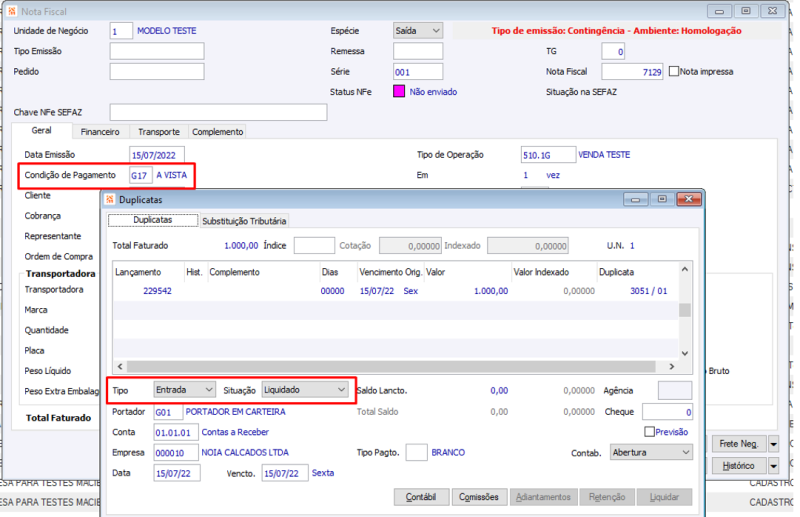The height and width of the screenshot is (517, 800).
Task: Click the Histórico button
Action: (x=739, y=465)
